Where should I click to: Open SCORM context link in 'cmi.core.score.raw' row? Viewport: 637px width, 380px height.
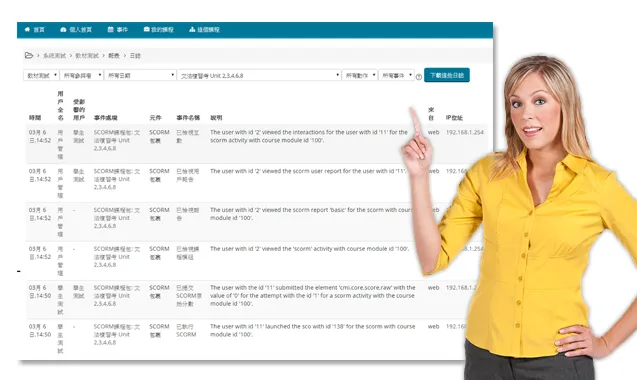click(x=117, y=295)
